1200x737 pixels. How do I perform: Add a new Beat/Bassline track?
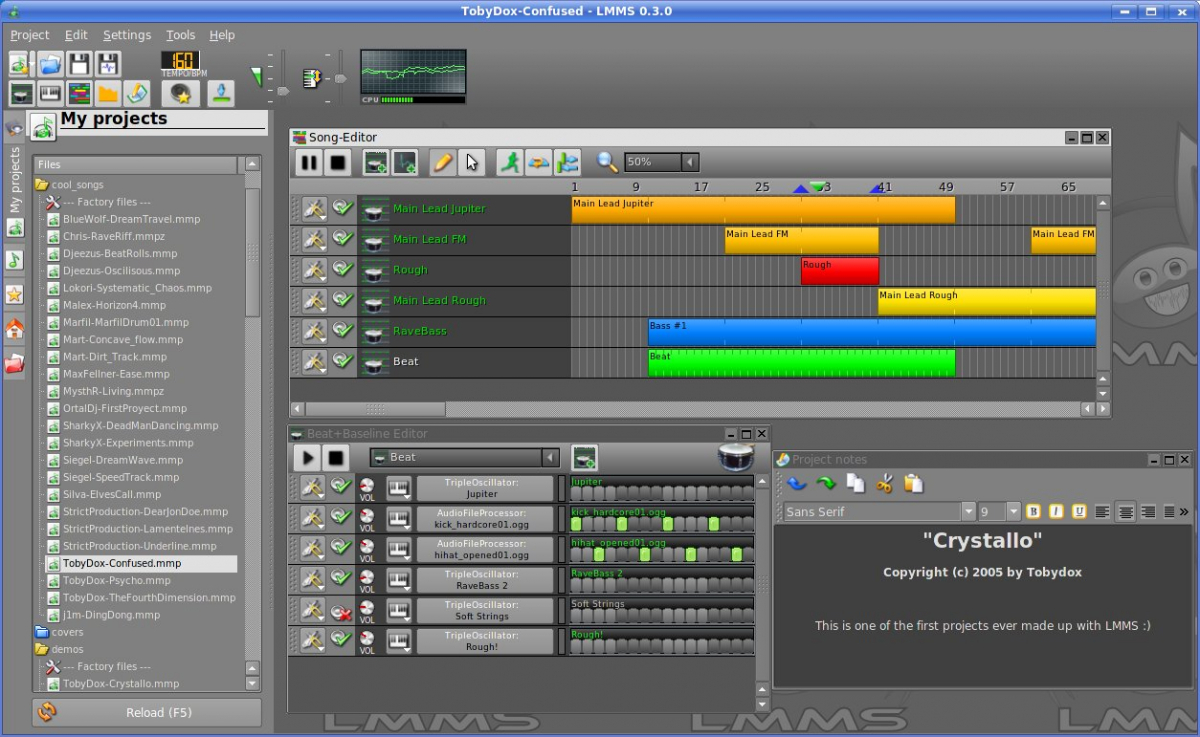pos(375,162)
